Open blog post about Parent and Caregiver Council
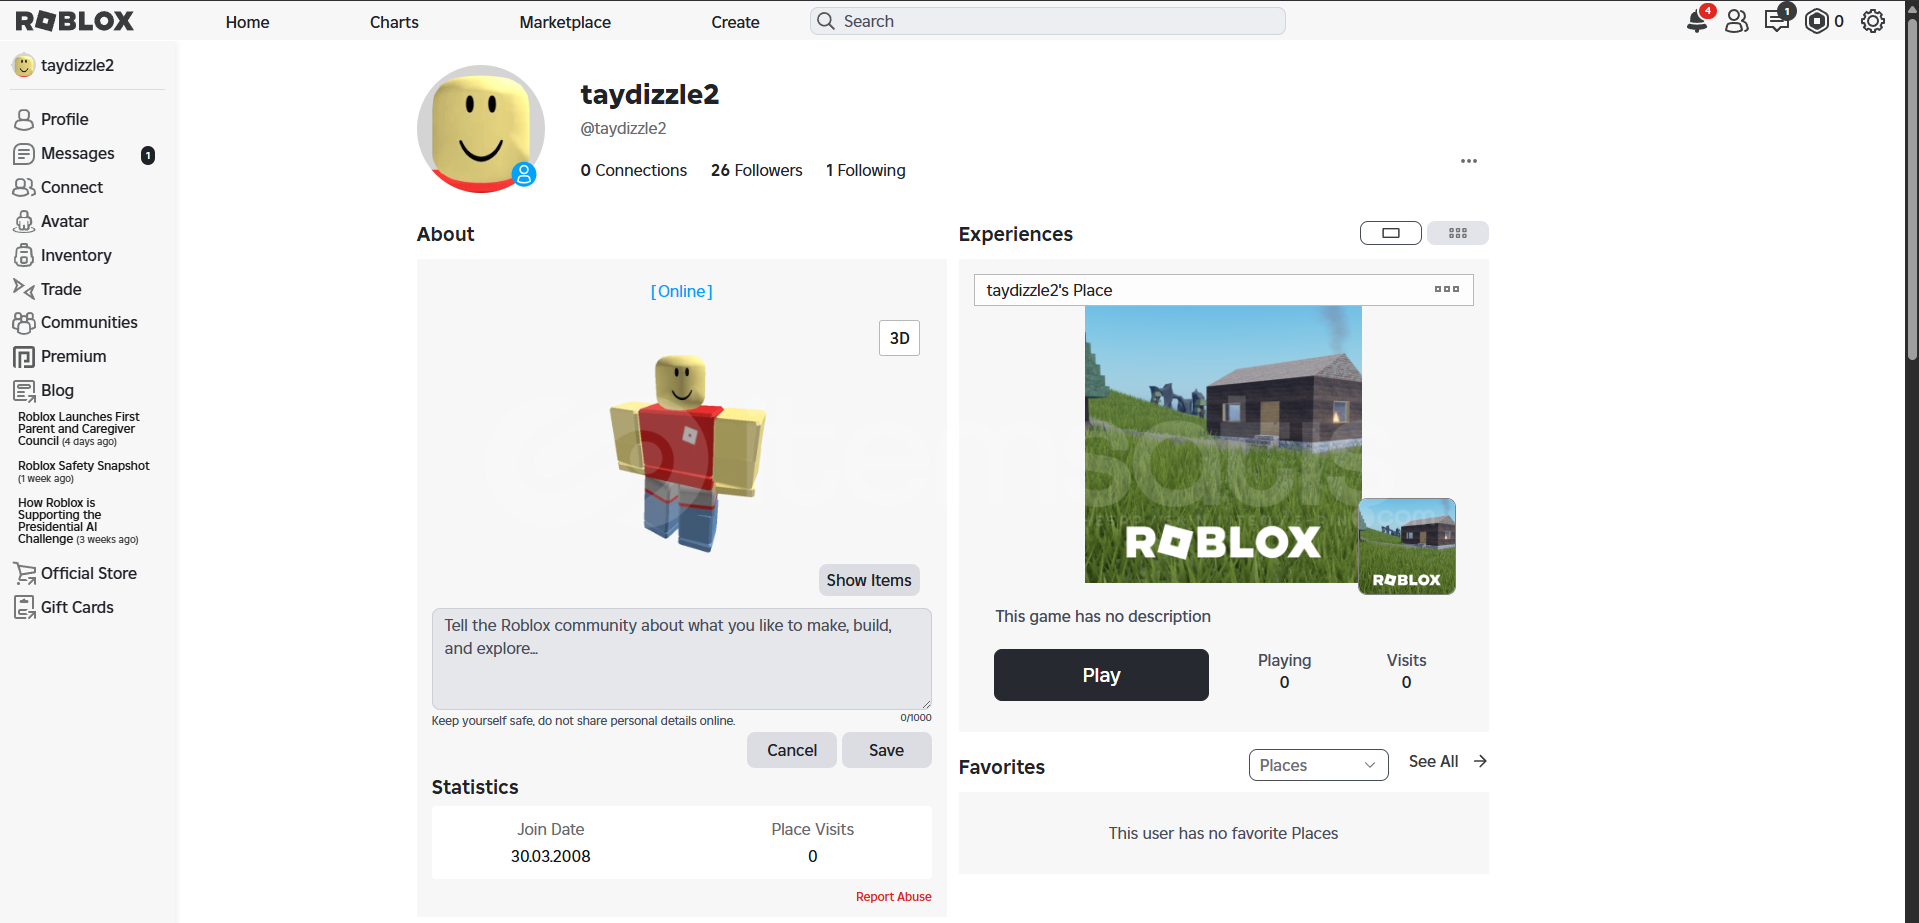The height and width of the screenshot is (923, 1919). (79, 429)
